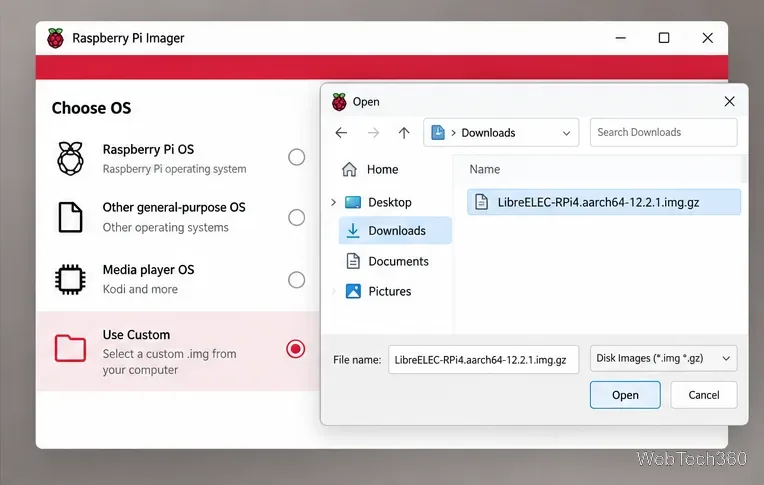Click the Raspberry Pi OS logo icon
The width and height of the screenshot is (764, 485).
pyautogui.click(x=71, y=158)
